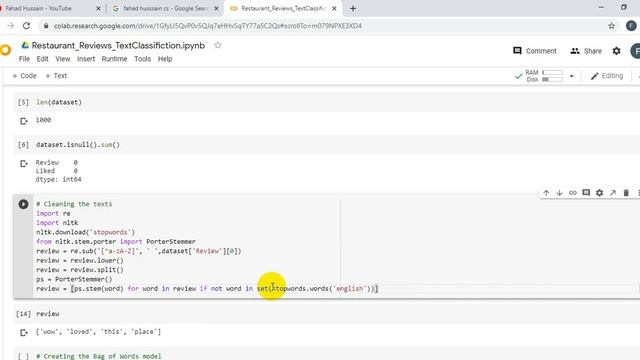The height and width of the screenshot is (360, 640).
Task: Open the Editing mode selector
Action: [607, 76]
